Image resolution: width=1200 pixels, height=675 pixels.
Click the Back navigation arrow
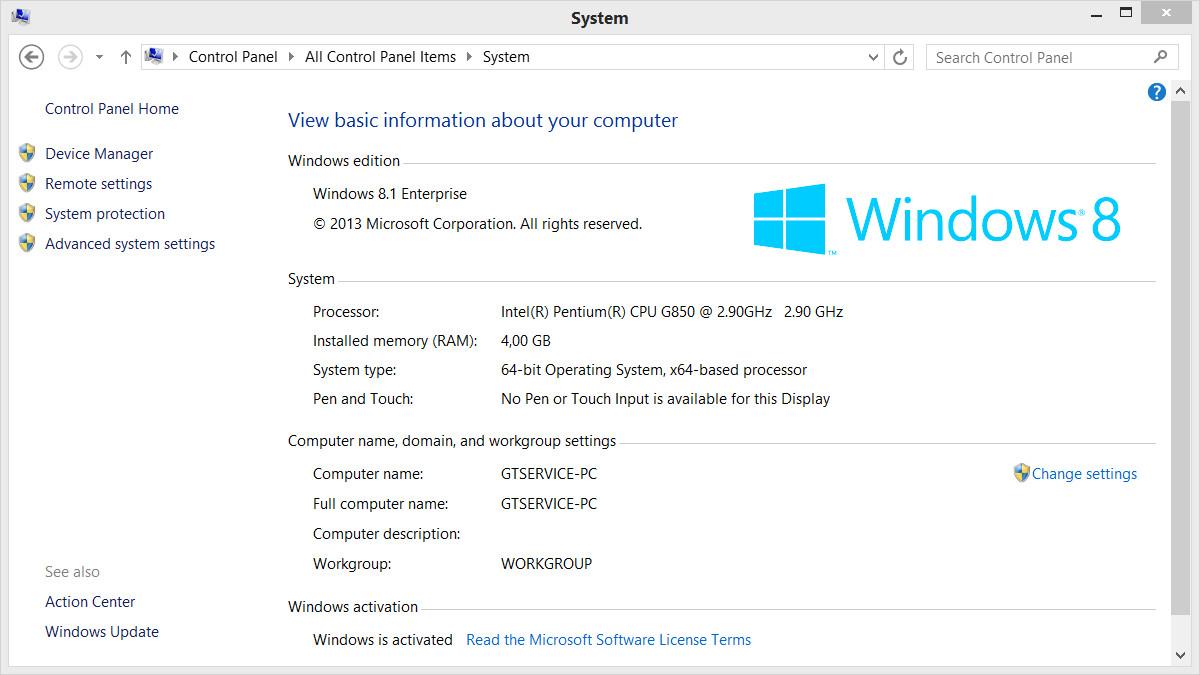pyautogui.click(x=31, y=57)
